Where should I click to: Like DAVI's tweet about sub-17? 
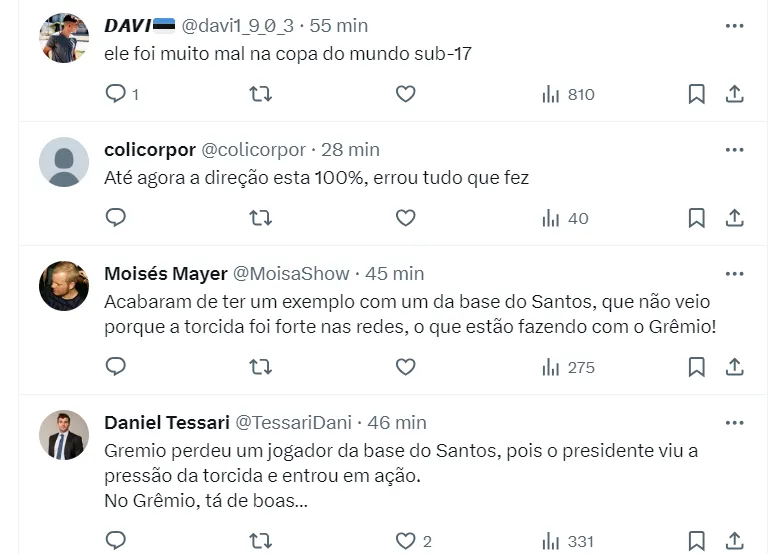coord(405,94)
